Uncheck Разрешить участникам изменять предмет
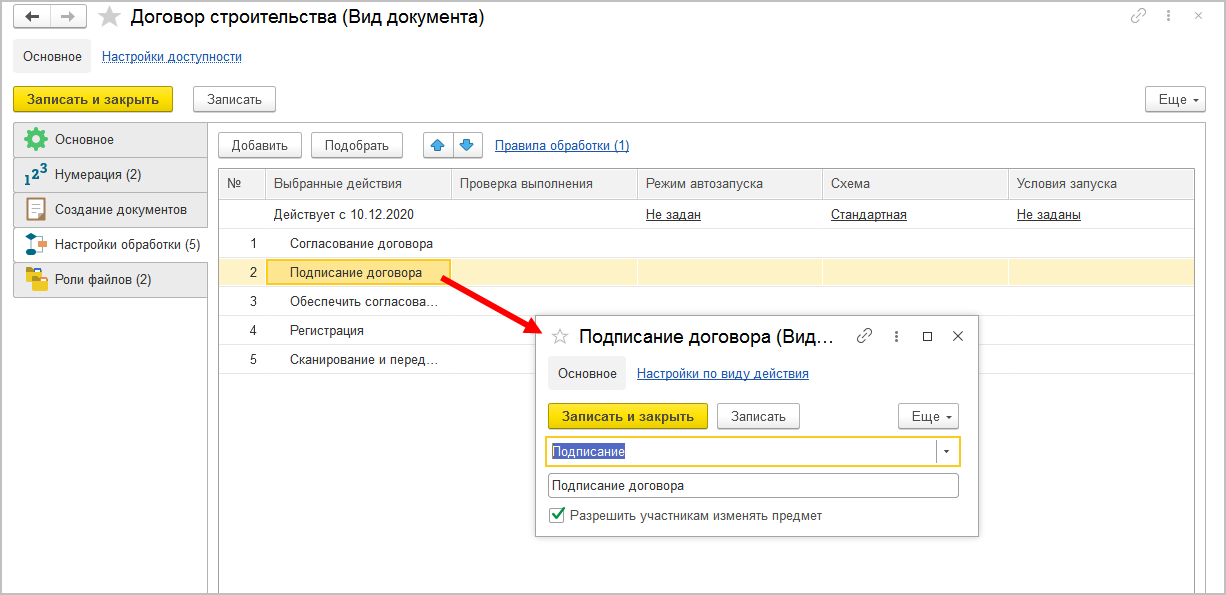Viewport: 1226px width, 595px height. [558, 516]
